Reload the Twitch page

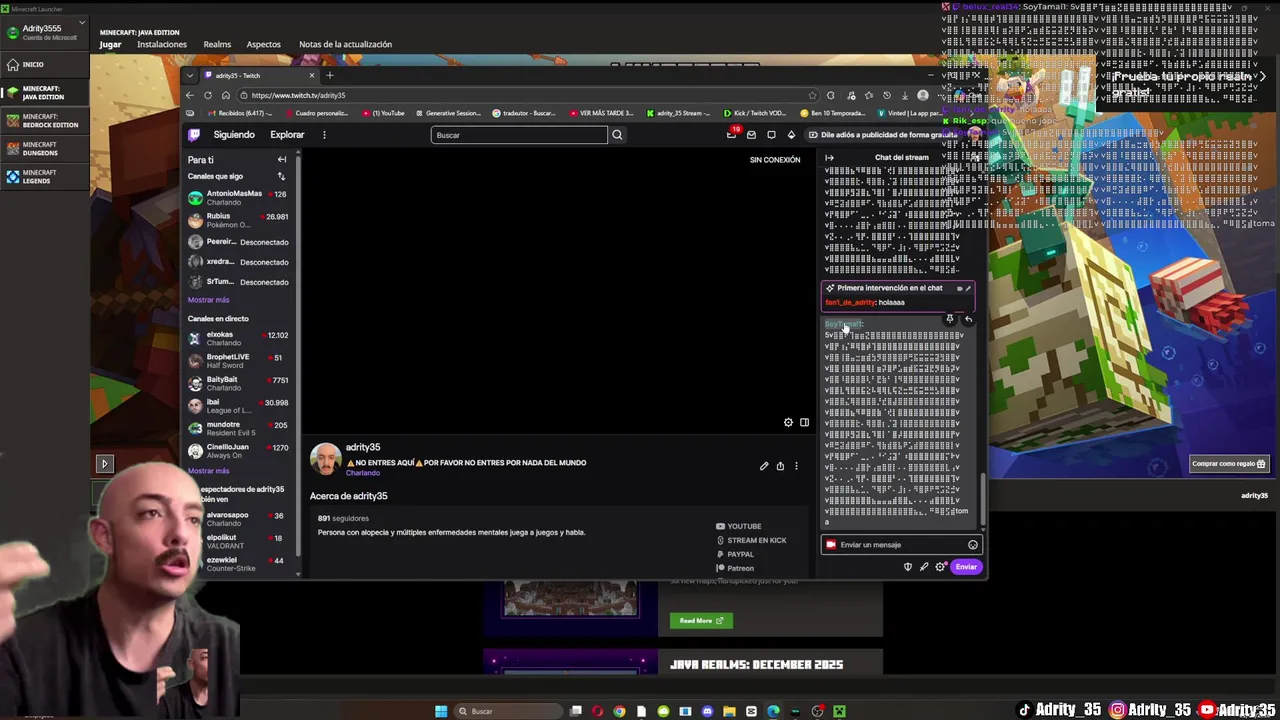coord(208,95)
